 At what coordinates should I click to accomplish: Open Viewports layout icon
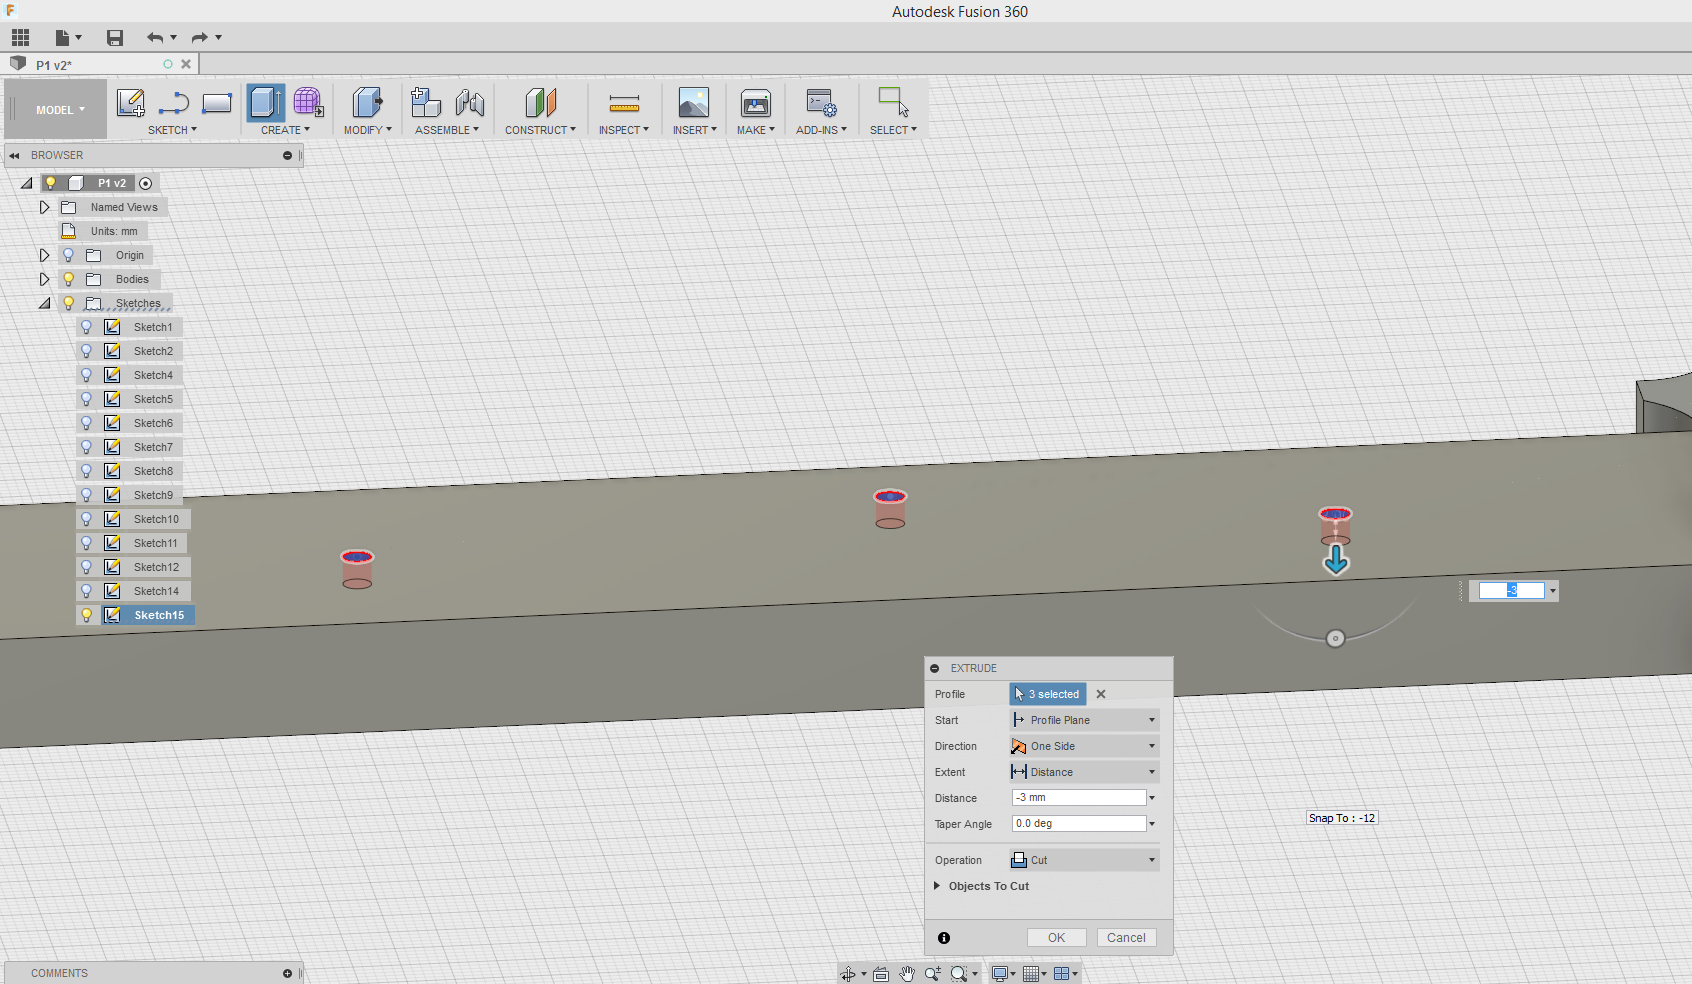click(1062, 974)
